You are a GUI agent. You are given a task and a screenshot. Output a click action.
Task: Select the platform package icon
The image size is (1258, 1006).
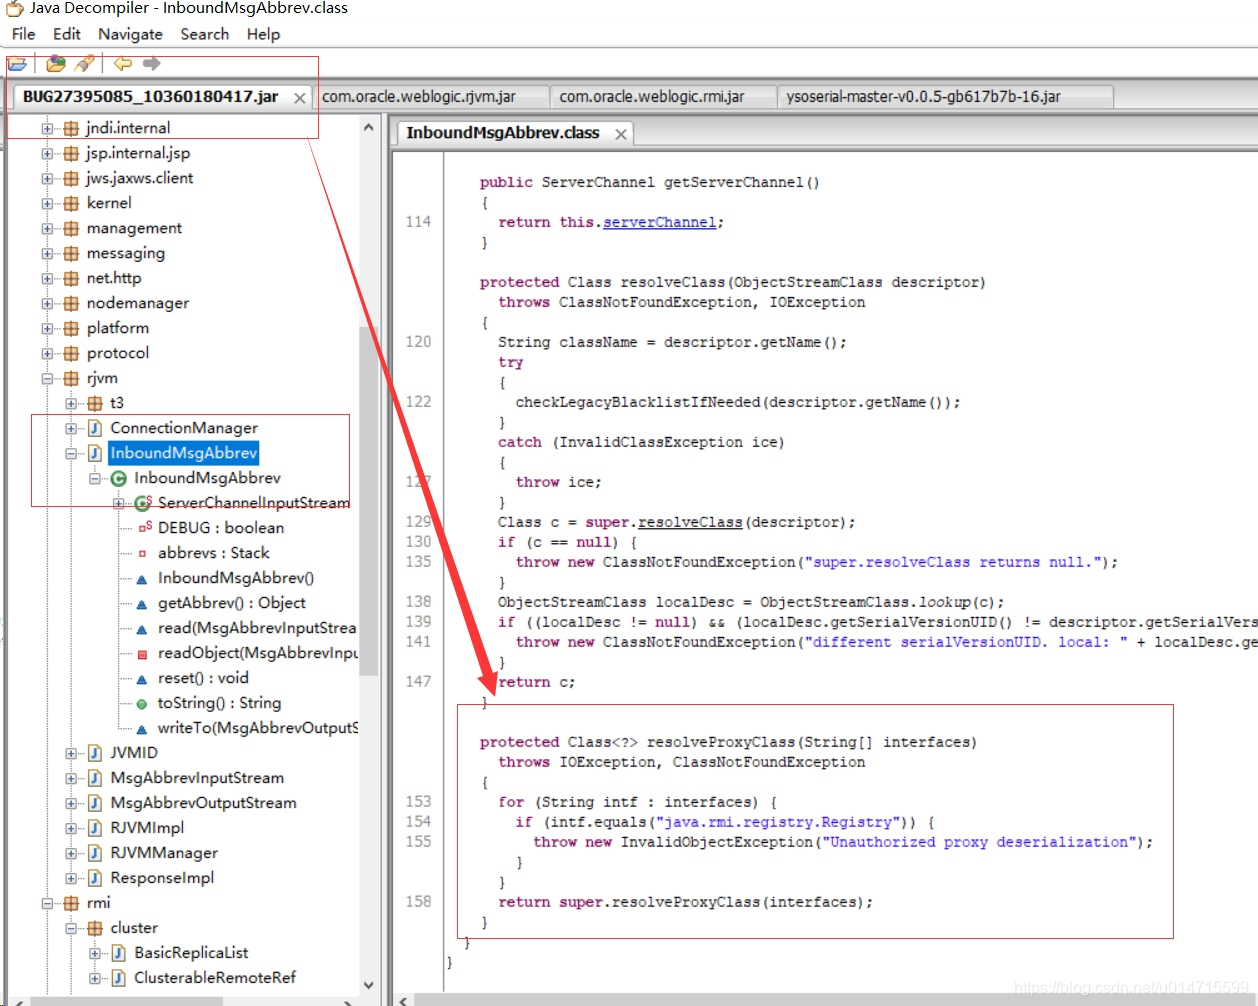tap(71, 328)
